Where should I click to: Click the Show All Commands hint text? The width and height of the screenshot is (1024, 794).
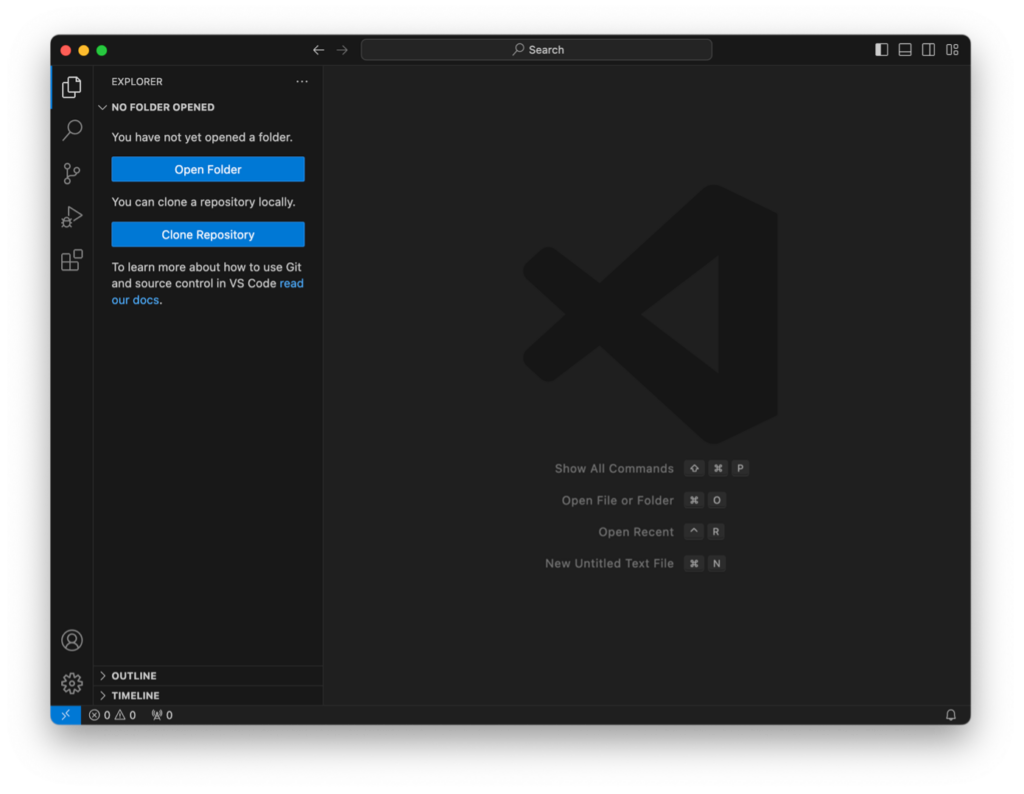tap(614, 469)
